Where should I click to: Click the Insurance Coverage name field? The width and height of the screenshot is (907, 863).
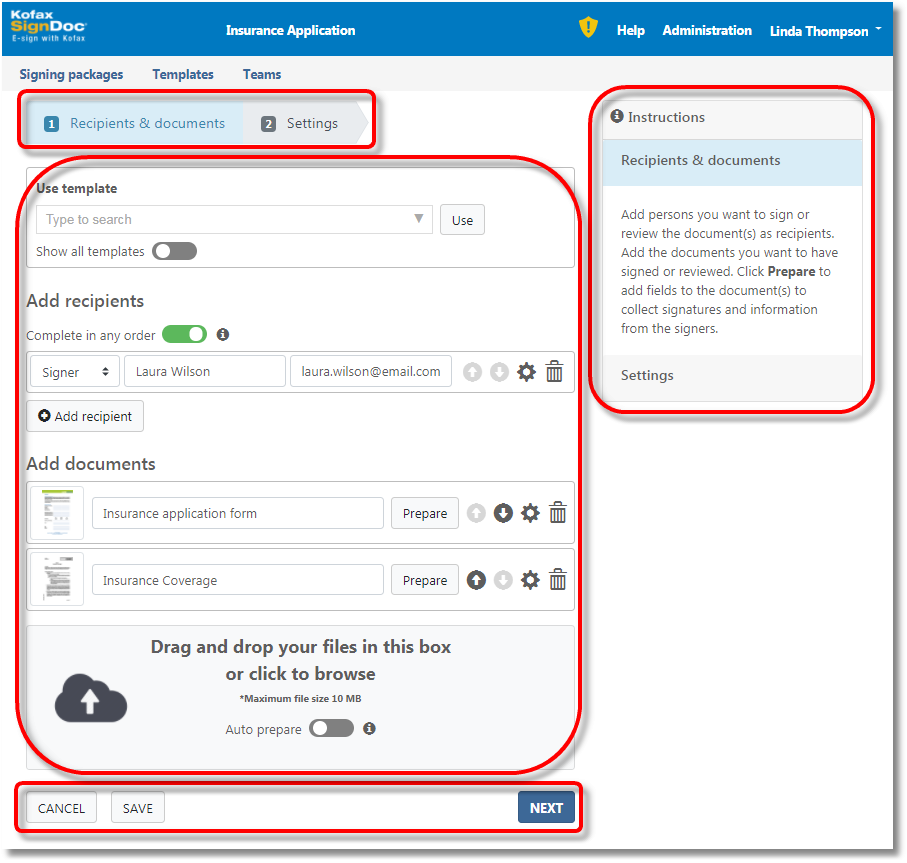pyautogui.click(x=237, y=580)
